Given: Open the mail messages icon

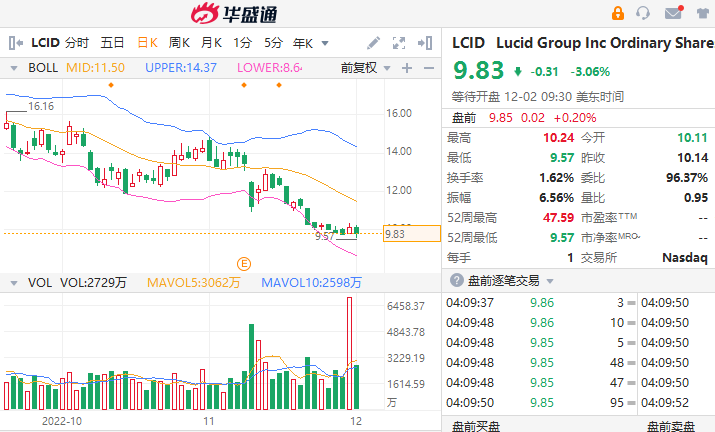Looking at the screenshot, I should point(674,13).
